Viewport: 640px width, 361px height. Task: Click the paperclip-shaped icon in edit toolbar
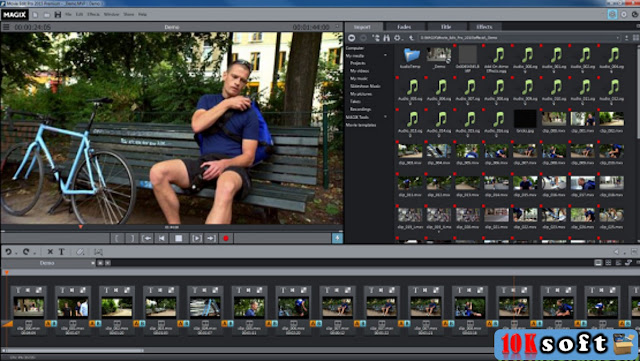point(80,252)
